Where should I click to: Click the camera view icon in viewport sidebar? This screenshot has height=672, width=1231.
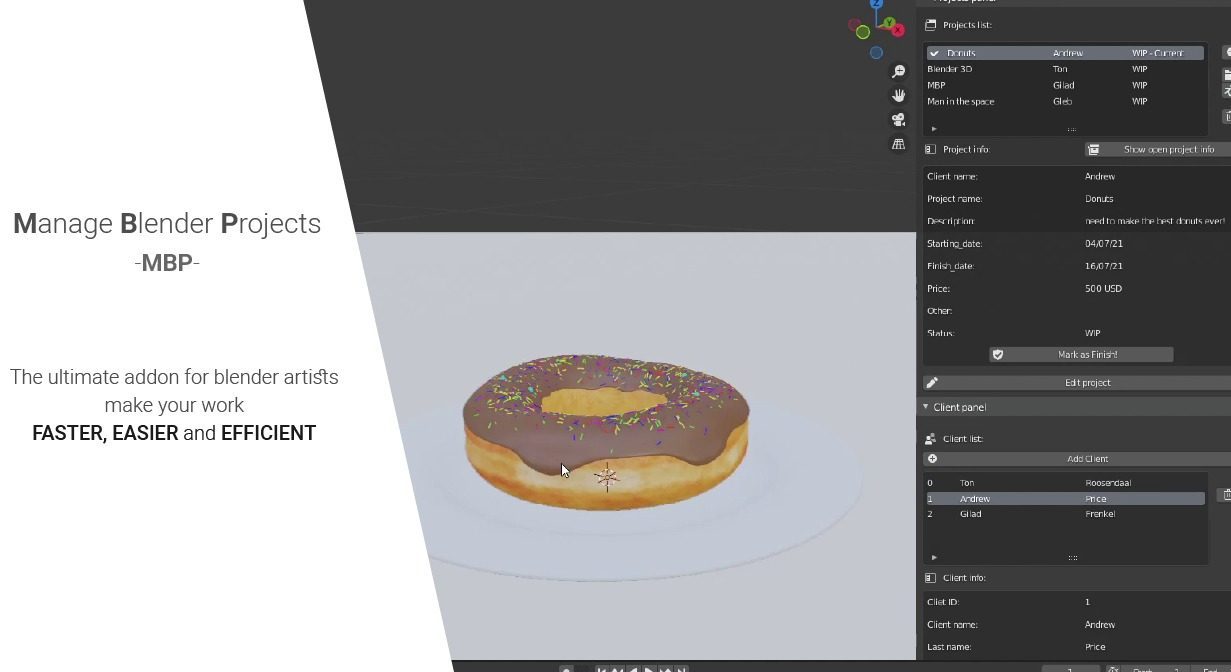[x=898, y=119]
